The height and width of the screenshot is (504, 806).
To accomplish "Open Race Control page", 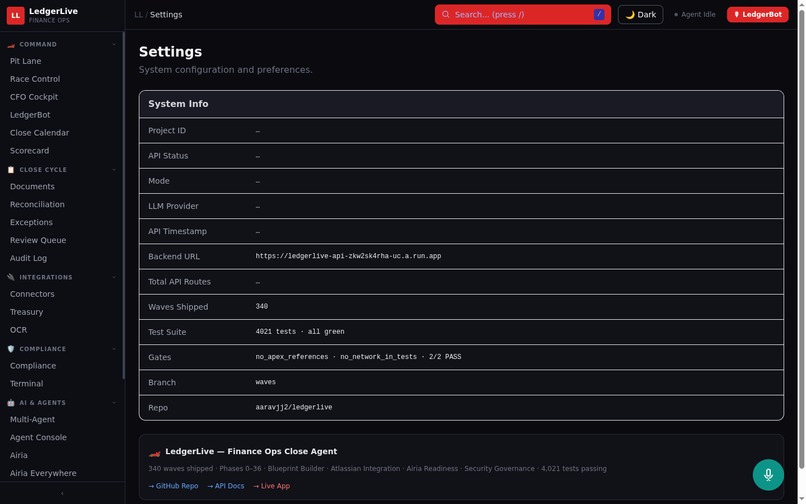I will (34, 79).
